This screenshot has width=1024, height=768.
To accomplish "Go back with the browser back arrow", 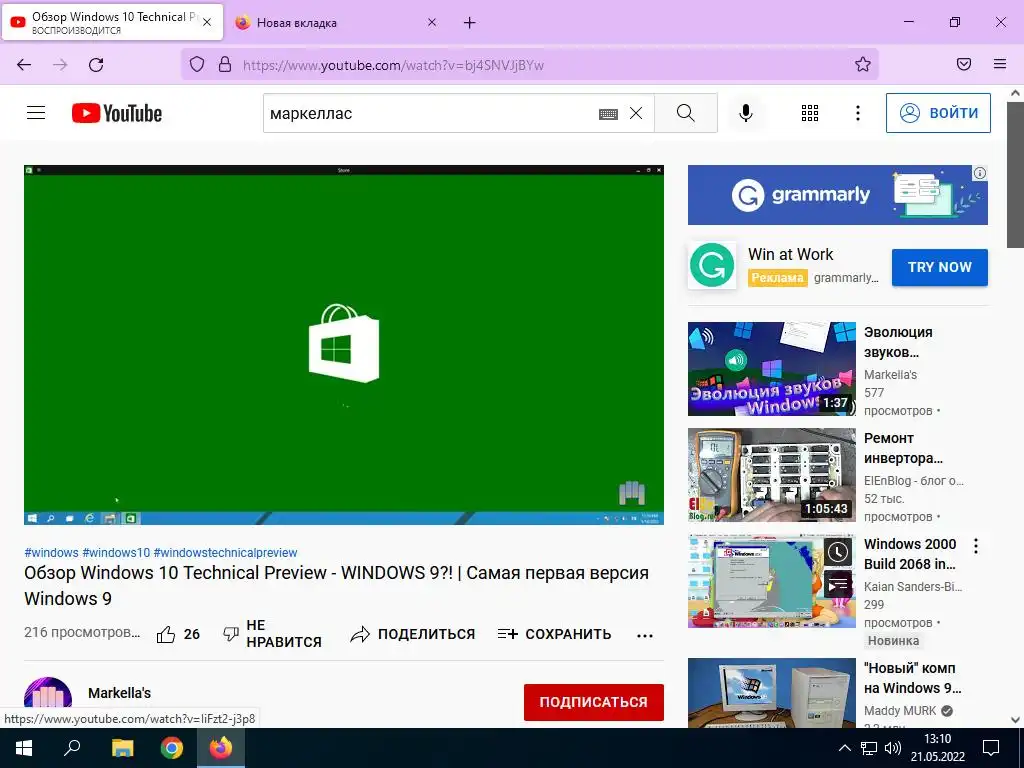I will [x=24, y=64].
